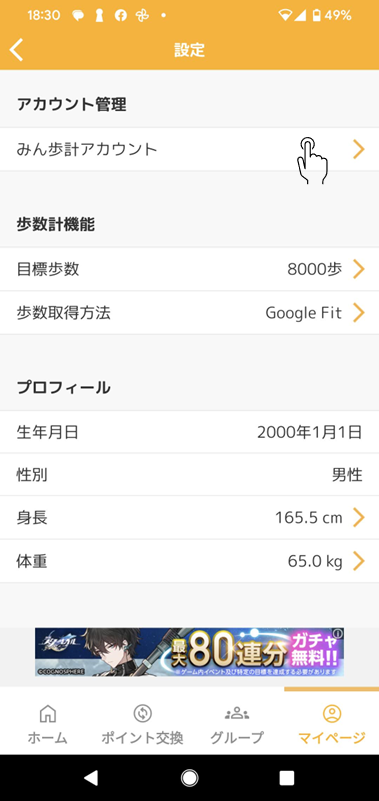Tap the 目標歩数 label
This screenshot has height=801, width=379.
pyautogui.click(x=48, y=269)
